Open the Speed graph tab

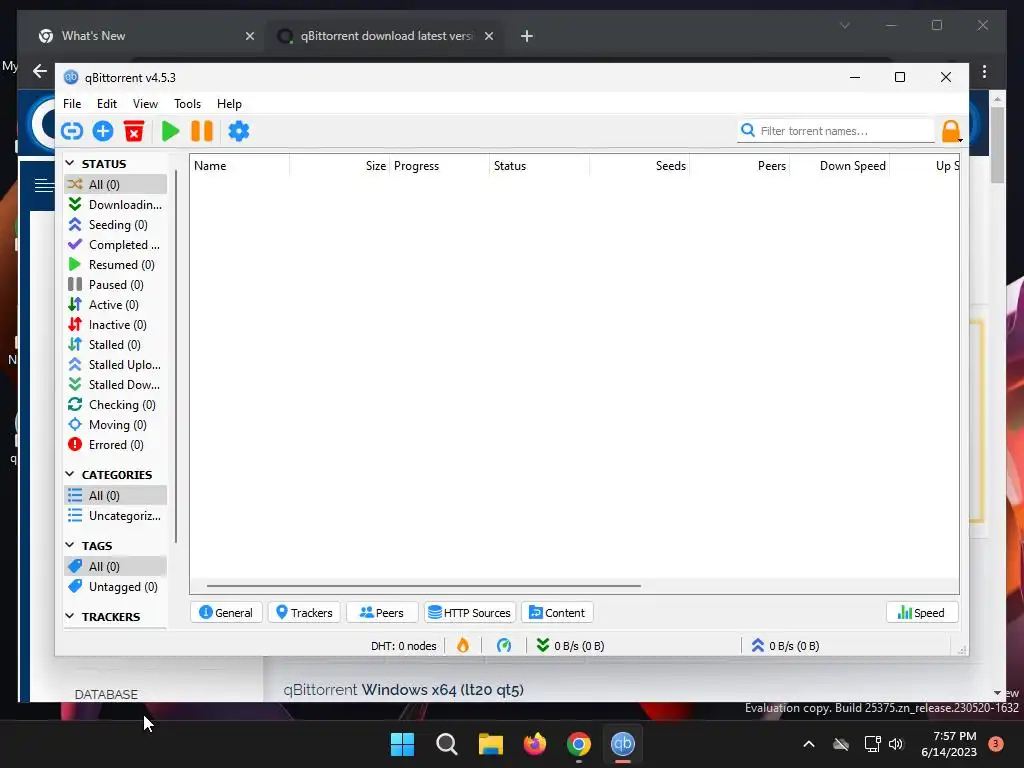[x=921, y=613]
